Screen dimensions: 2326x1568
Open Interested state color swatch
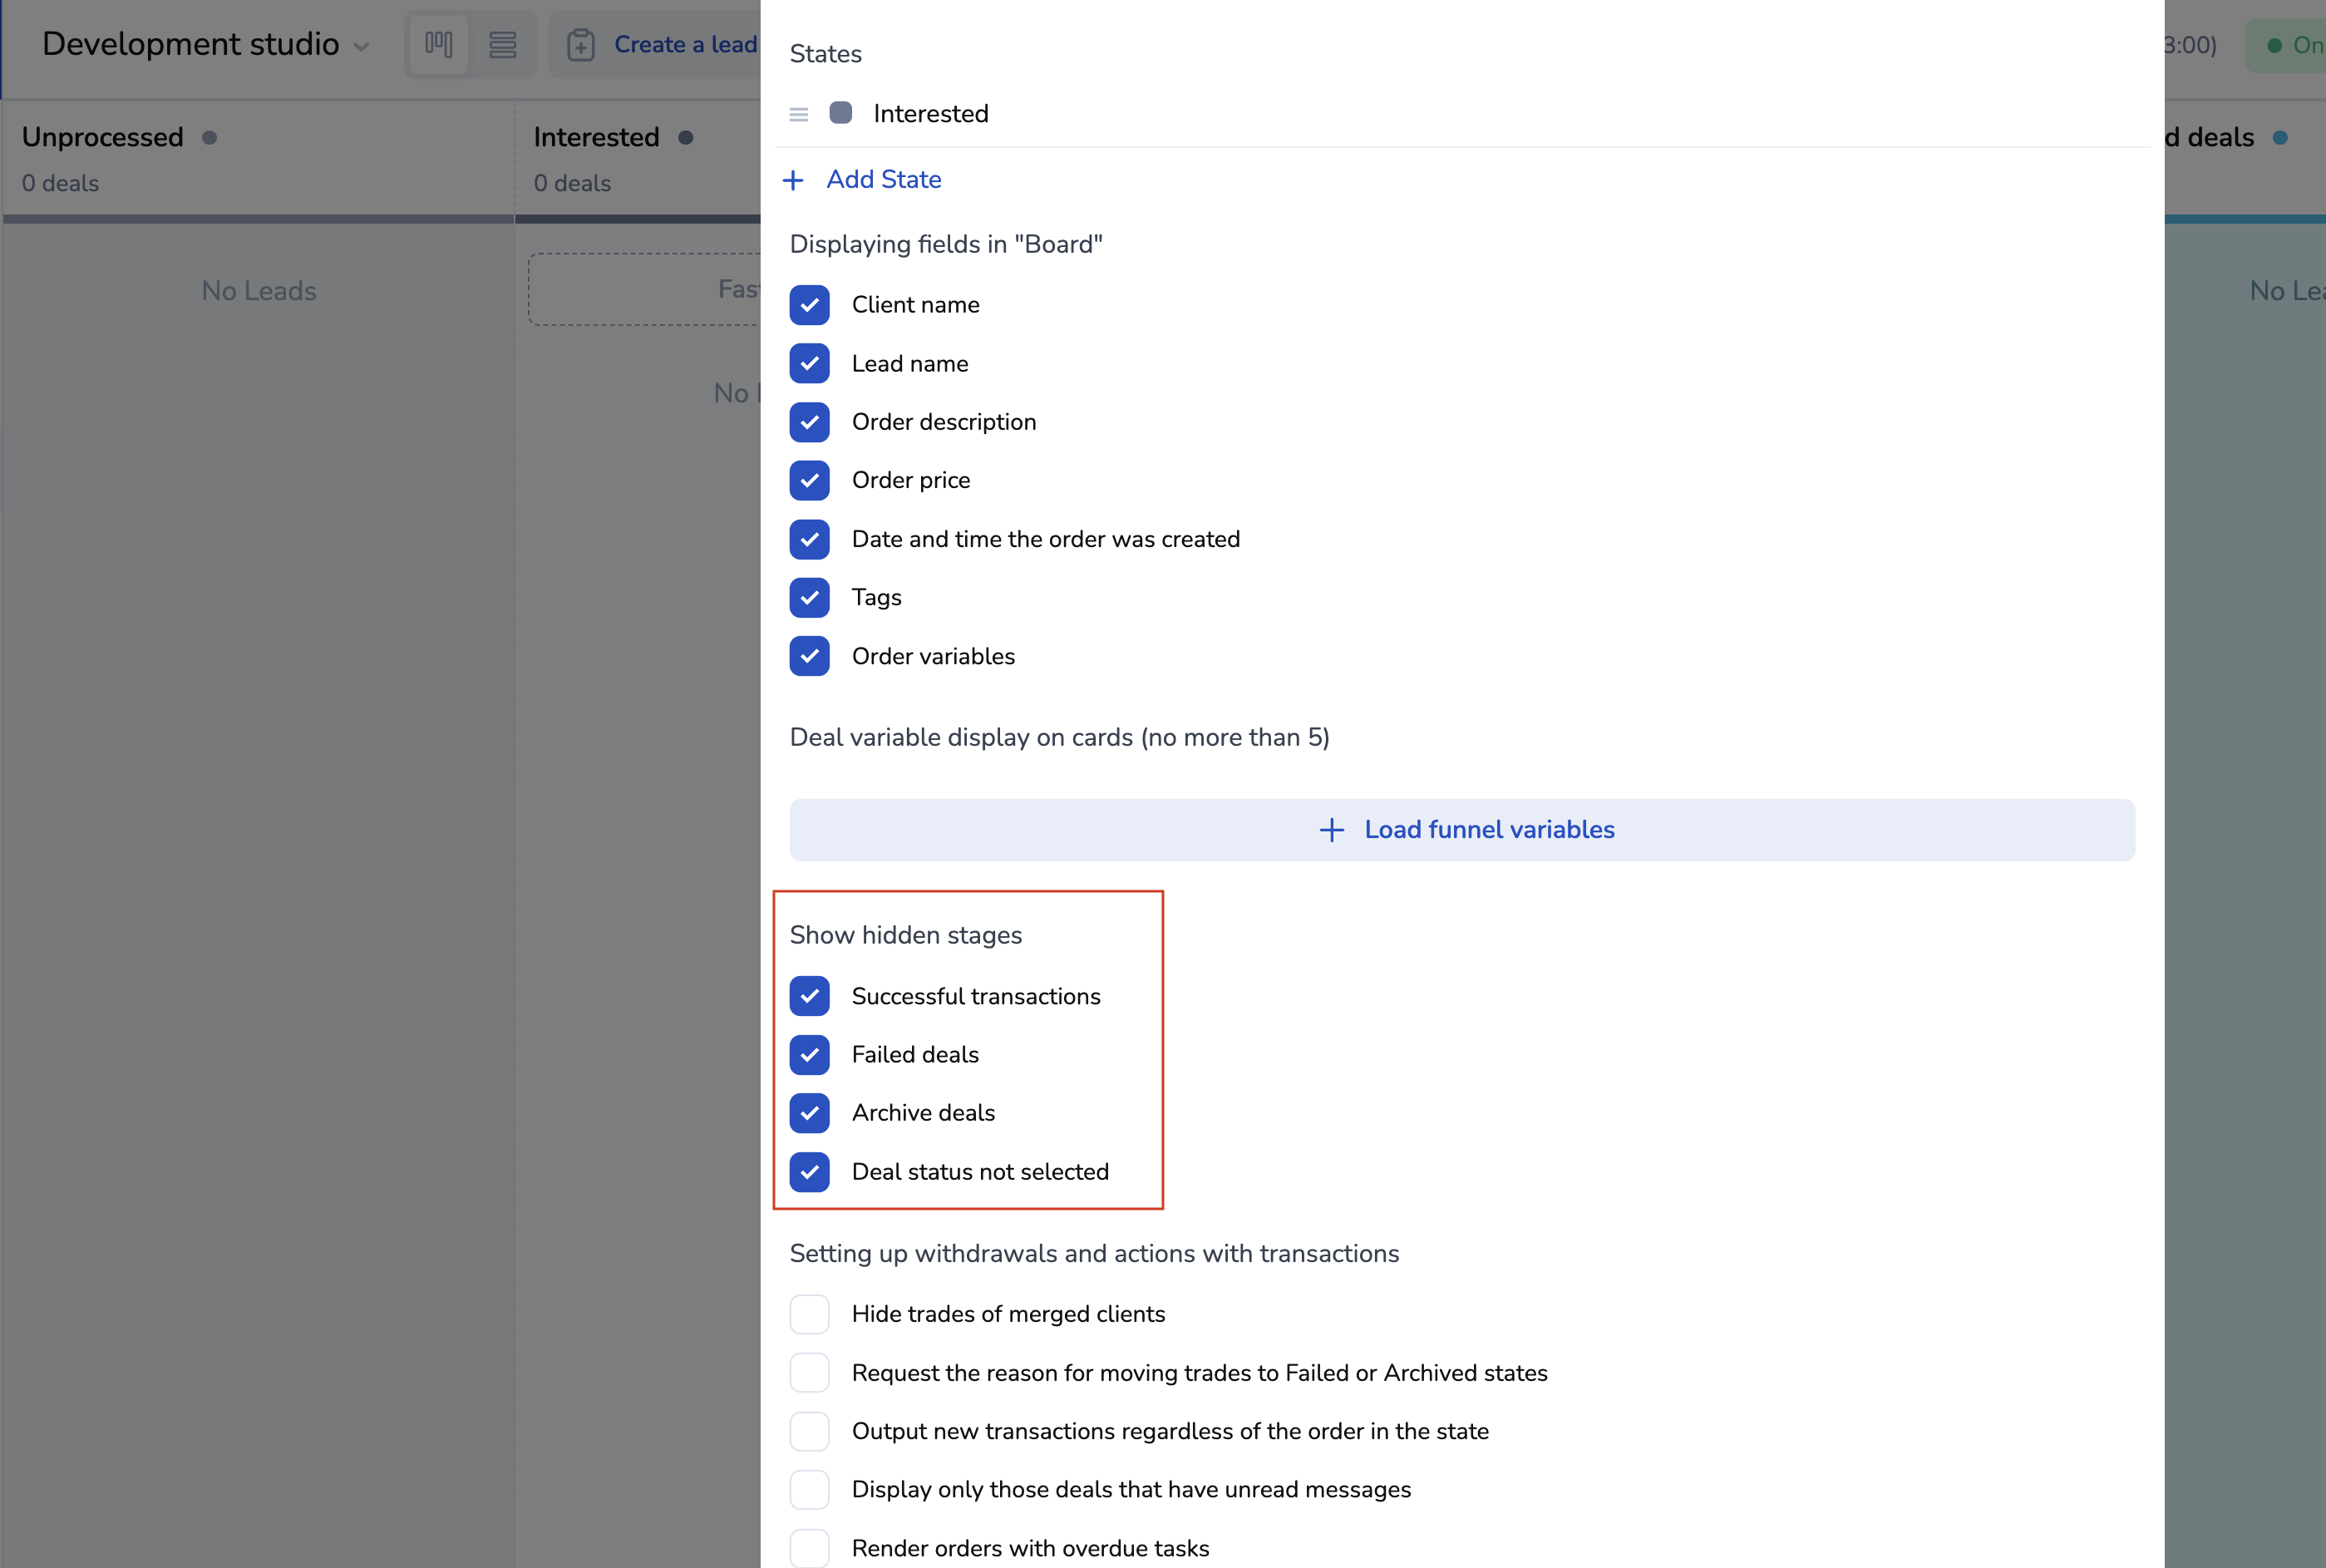tap(840, 113)
